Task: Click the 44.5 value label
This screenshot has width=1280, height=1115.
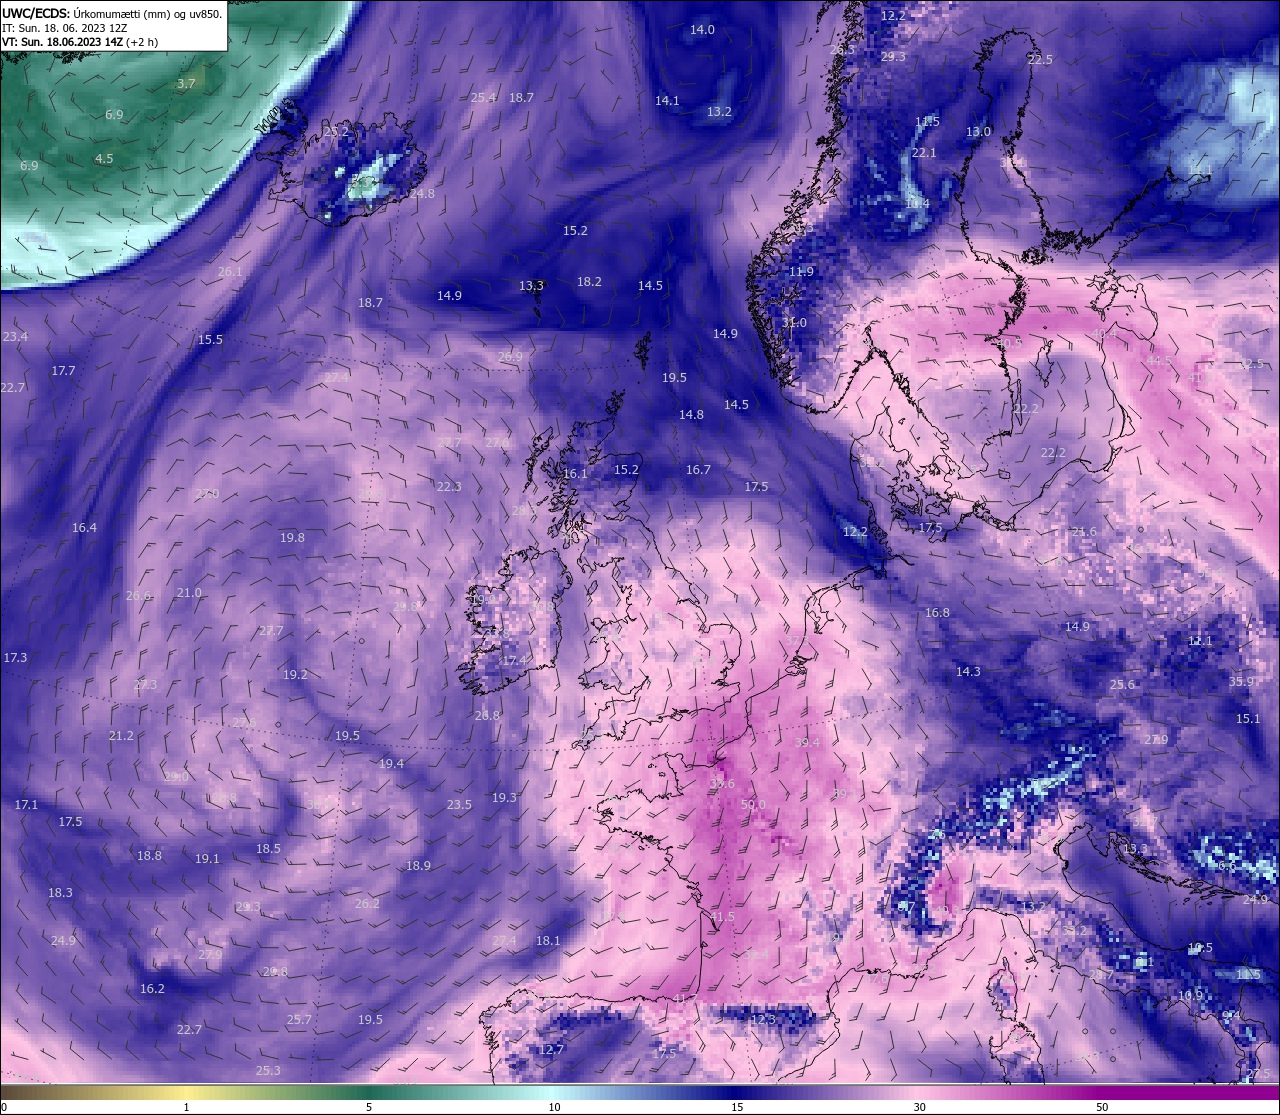Action: [1159, 361]
